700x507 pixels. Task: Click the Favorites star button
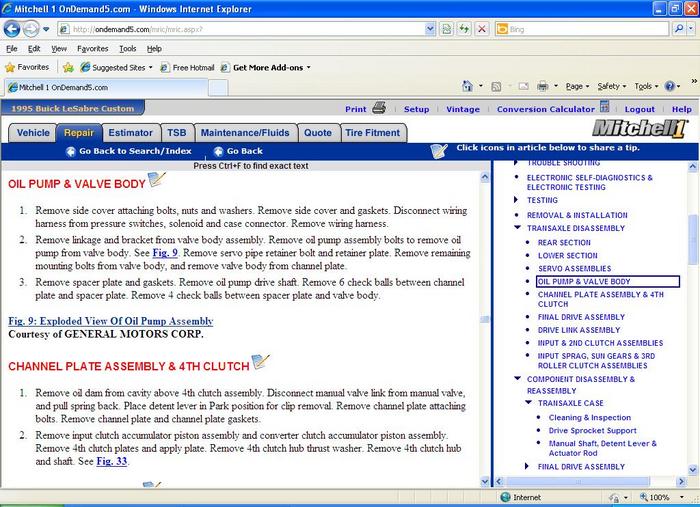(x=27, y=67)
